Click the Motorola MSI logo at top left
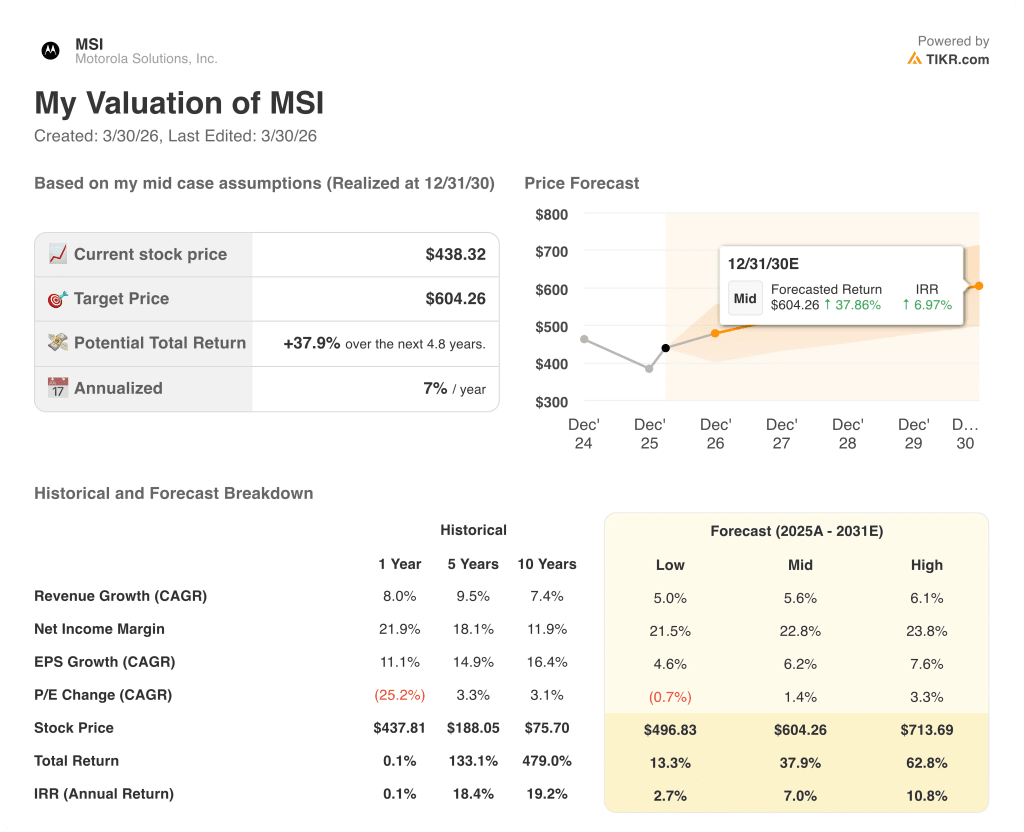 click(48, 50)
